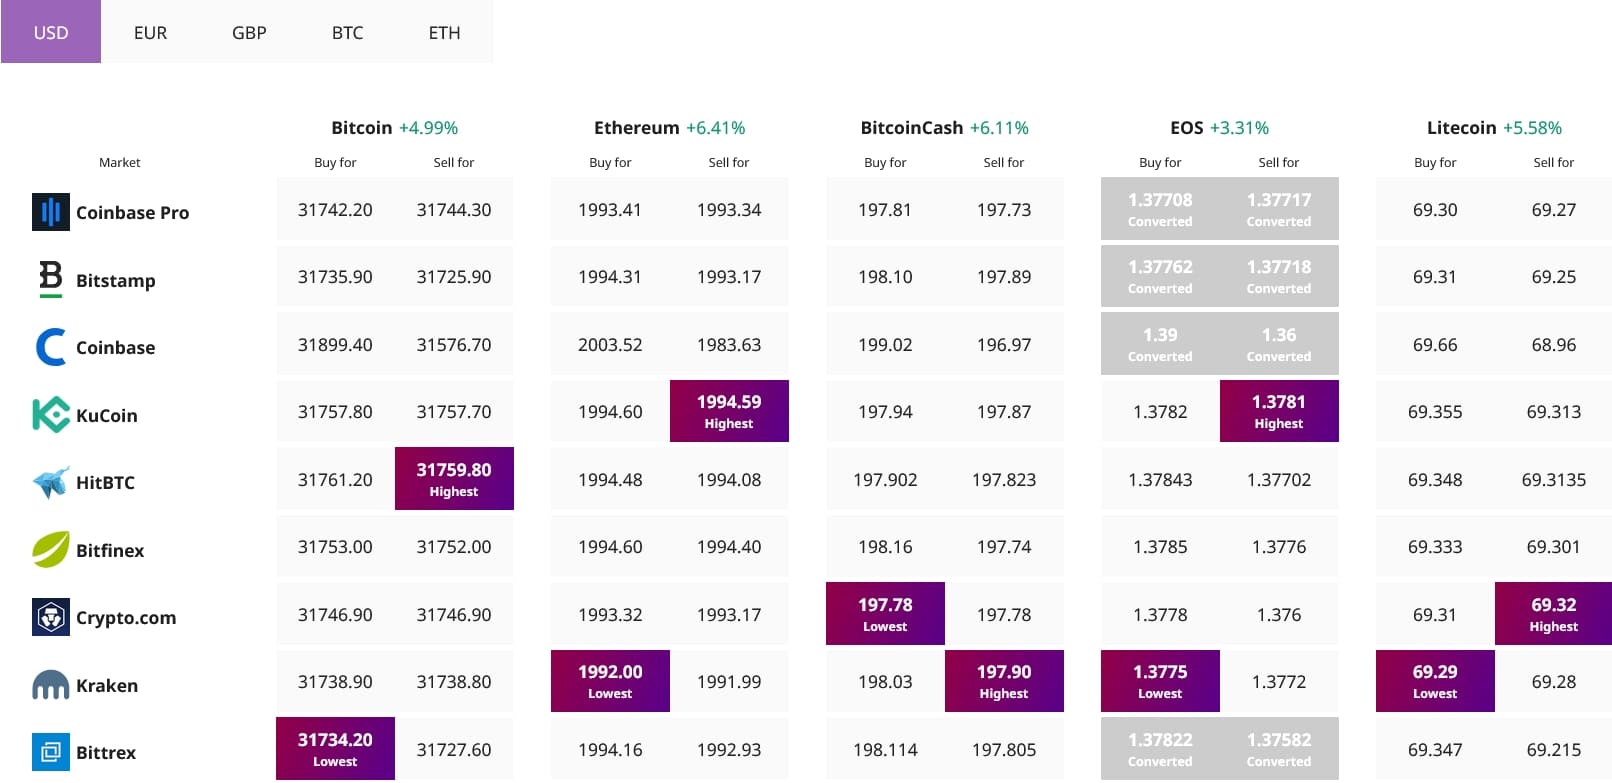This screenshot has height=783, width=1612.
Task: Click Coinbase Pro converted EOS buy price 1.37708
Action: point(1160,208)
